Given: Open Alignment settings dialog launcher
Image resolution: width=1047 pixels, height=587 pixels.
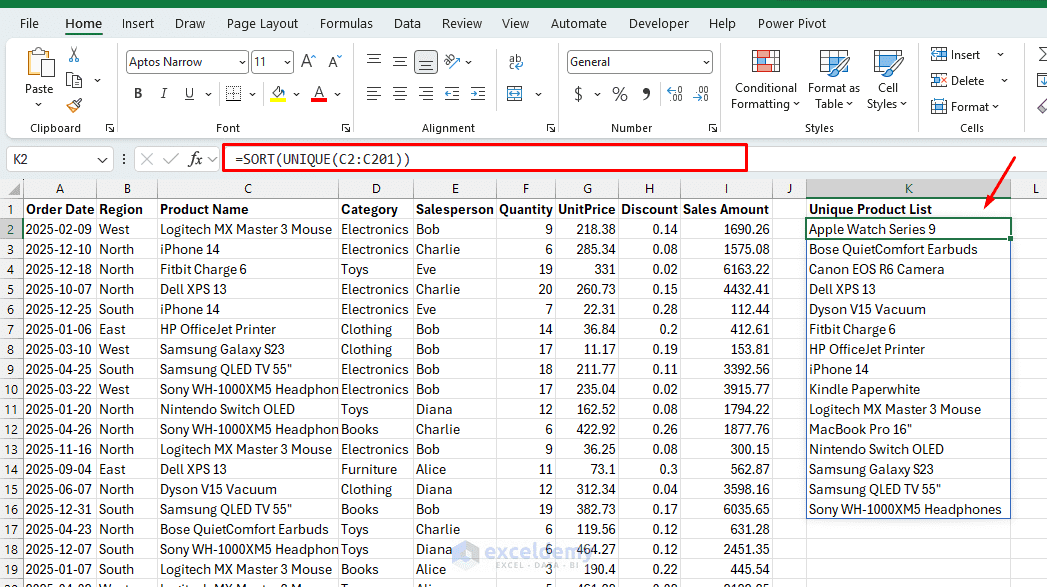Looking at the screenshot, I should click(551, 128).
